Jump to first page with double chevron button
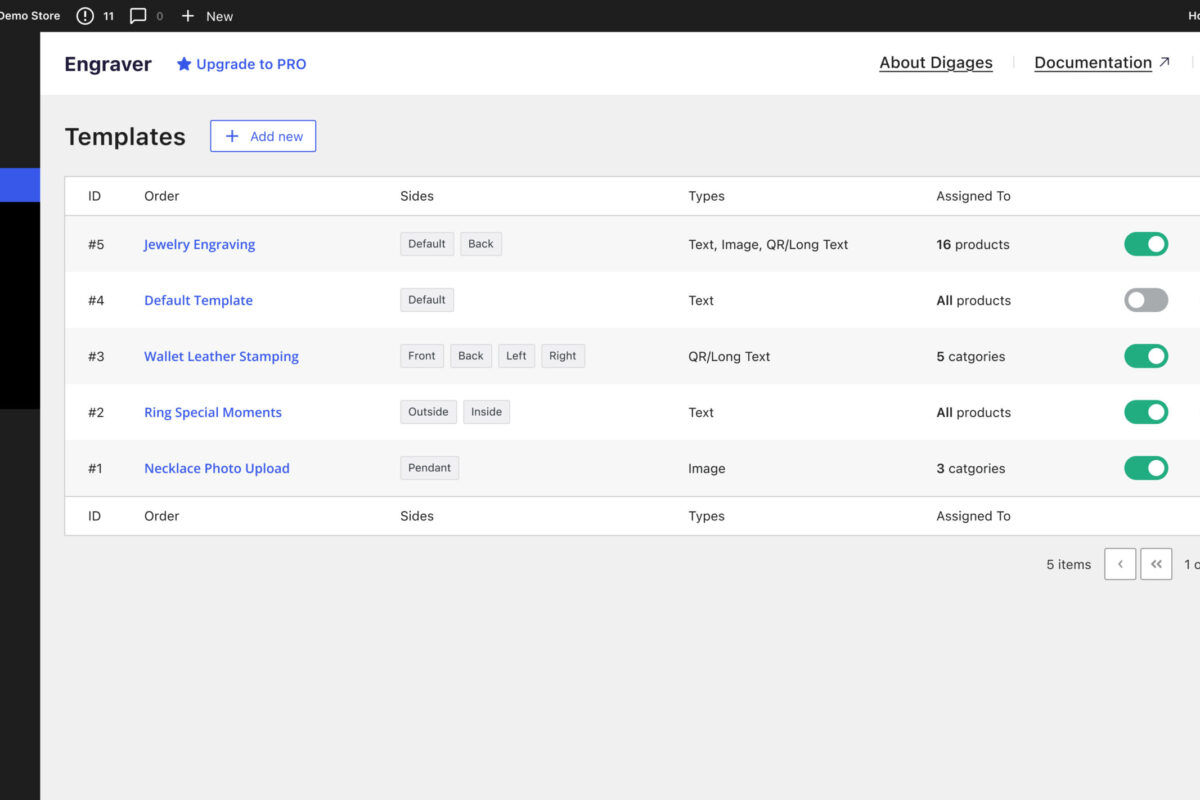The width and height of the screenshot is (1200, 800). 1156,564
